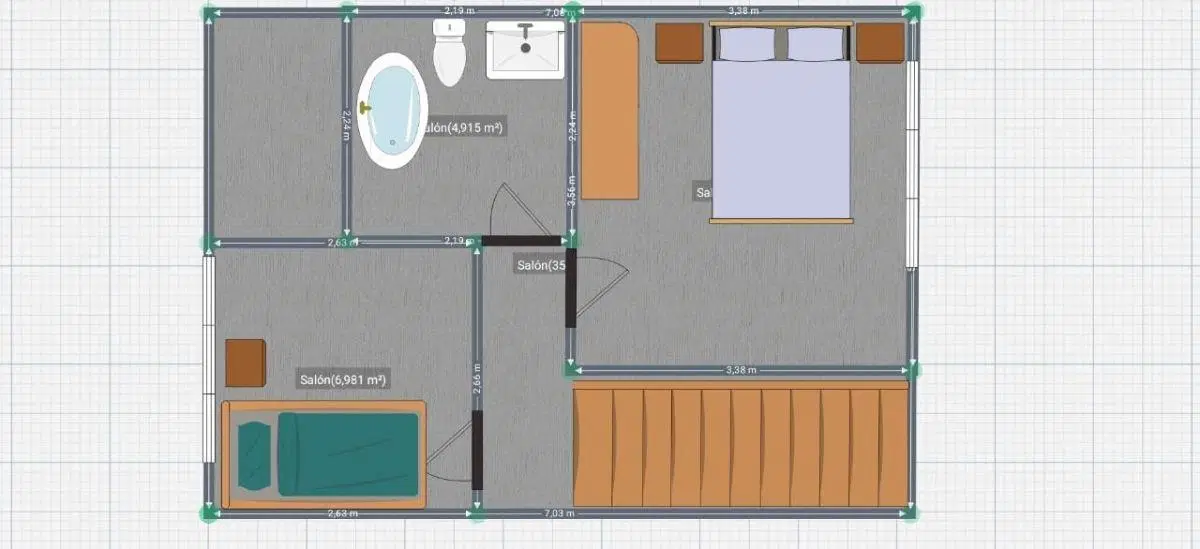Click the cut-off Sa label beside the double bed
Image resolution: width=1200 pixels, height=549 pixels.
pyautogui.click(x=703, y=192)
